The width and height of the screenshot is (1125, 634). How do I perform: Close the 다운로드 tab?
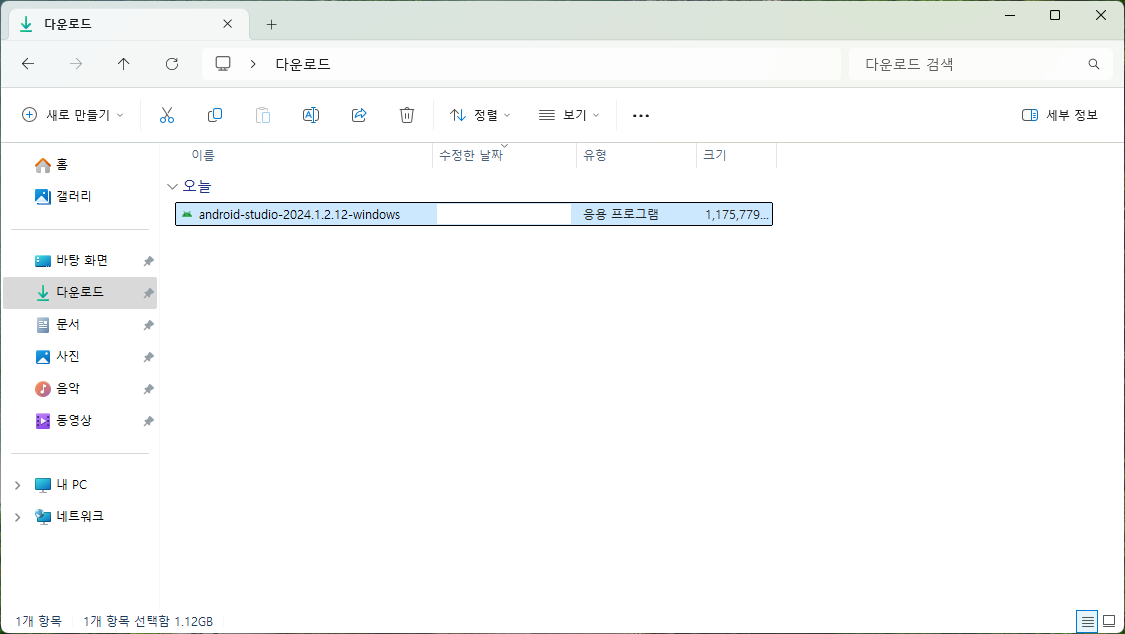pyautogui.click(x=227, y=24)
